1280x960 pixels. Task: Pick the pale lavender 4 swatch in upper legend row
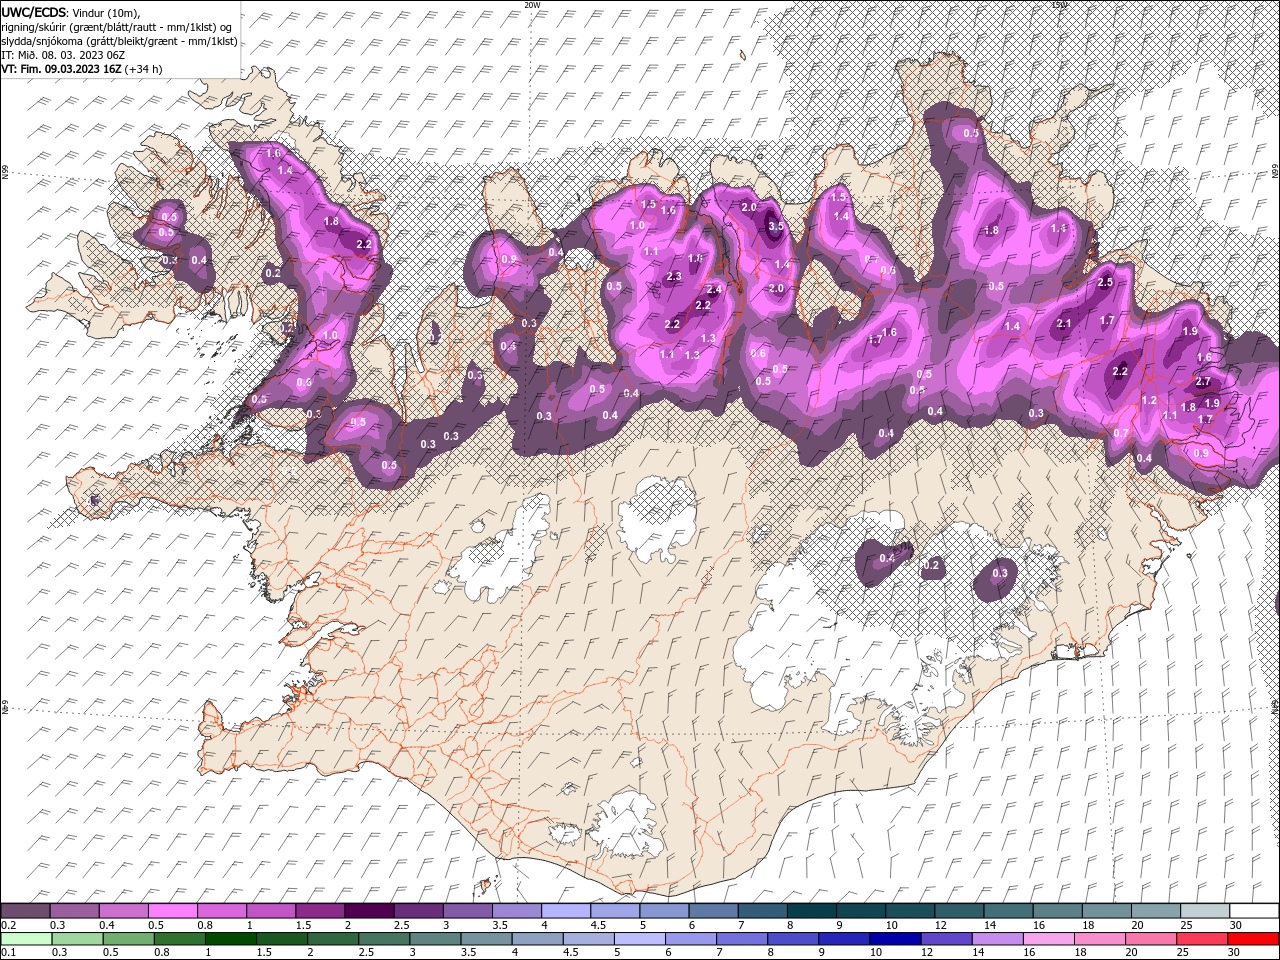tap(565, 911)
